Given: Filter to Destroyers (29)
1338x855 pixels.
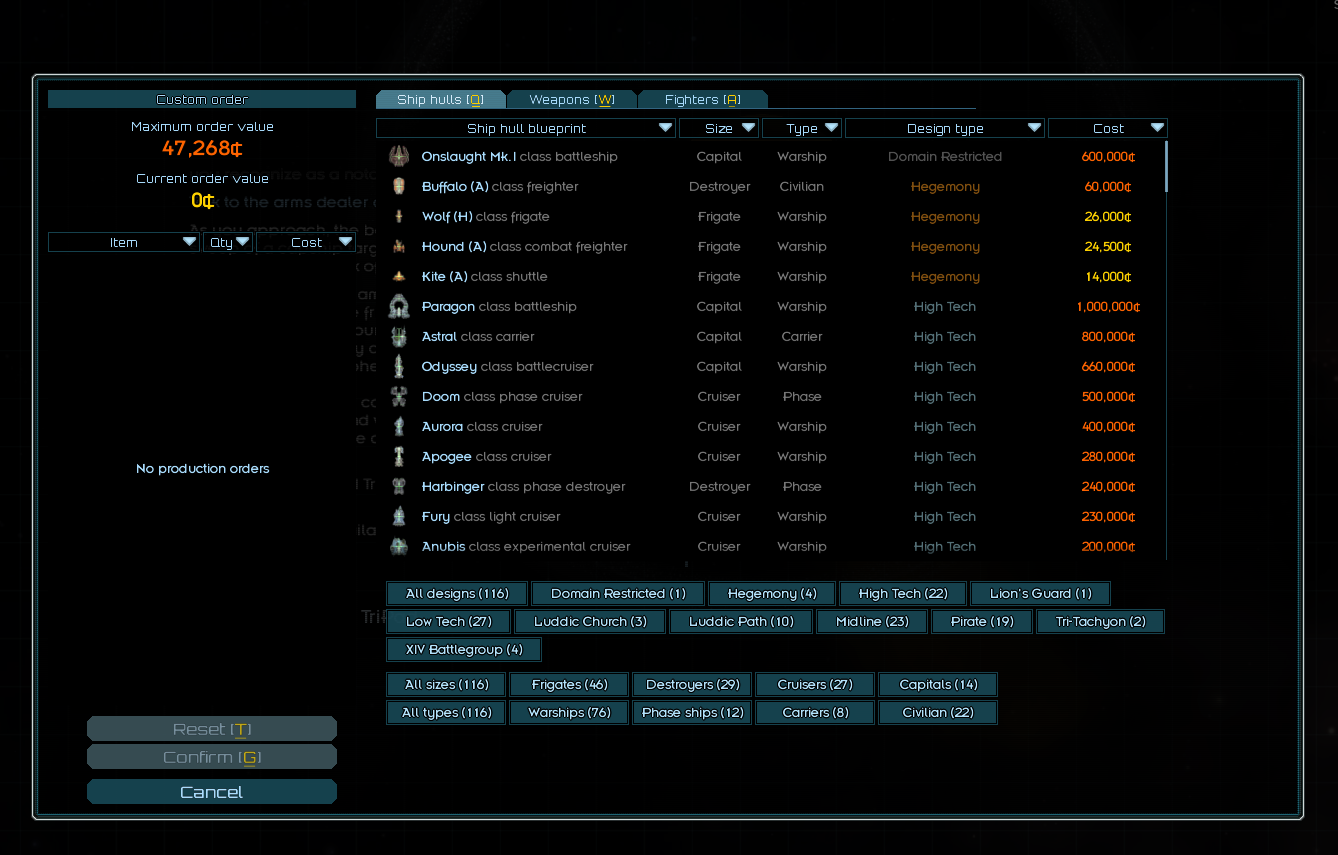Looking at the screenshot, I should [692, 684].
